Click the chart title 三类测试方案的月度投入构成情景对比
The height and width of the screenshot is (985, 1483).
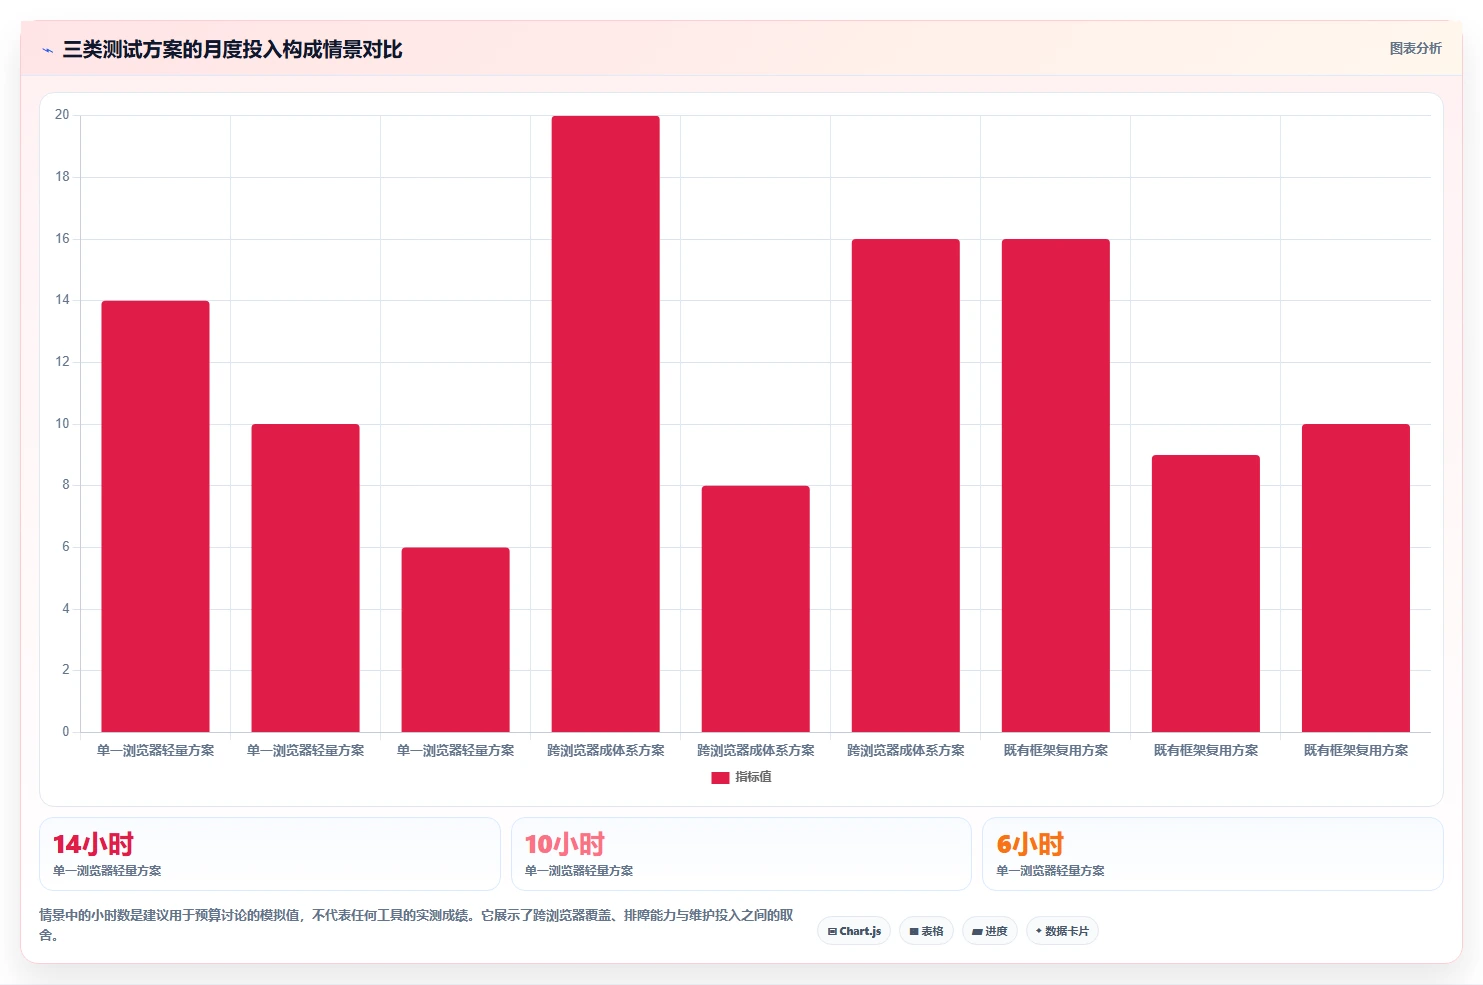click(232, 50)
